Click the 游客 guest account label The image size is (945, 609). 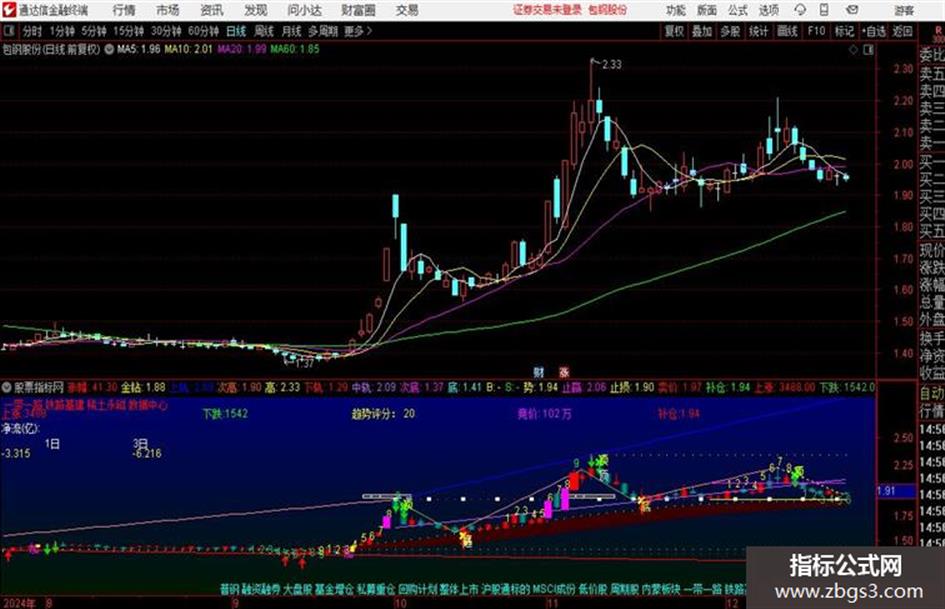coord(903,10)
